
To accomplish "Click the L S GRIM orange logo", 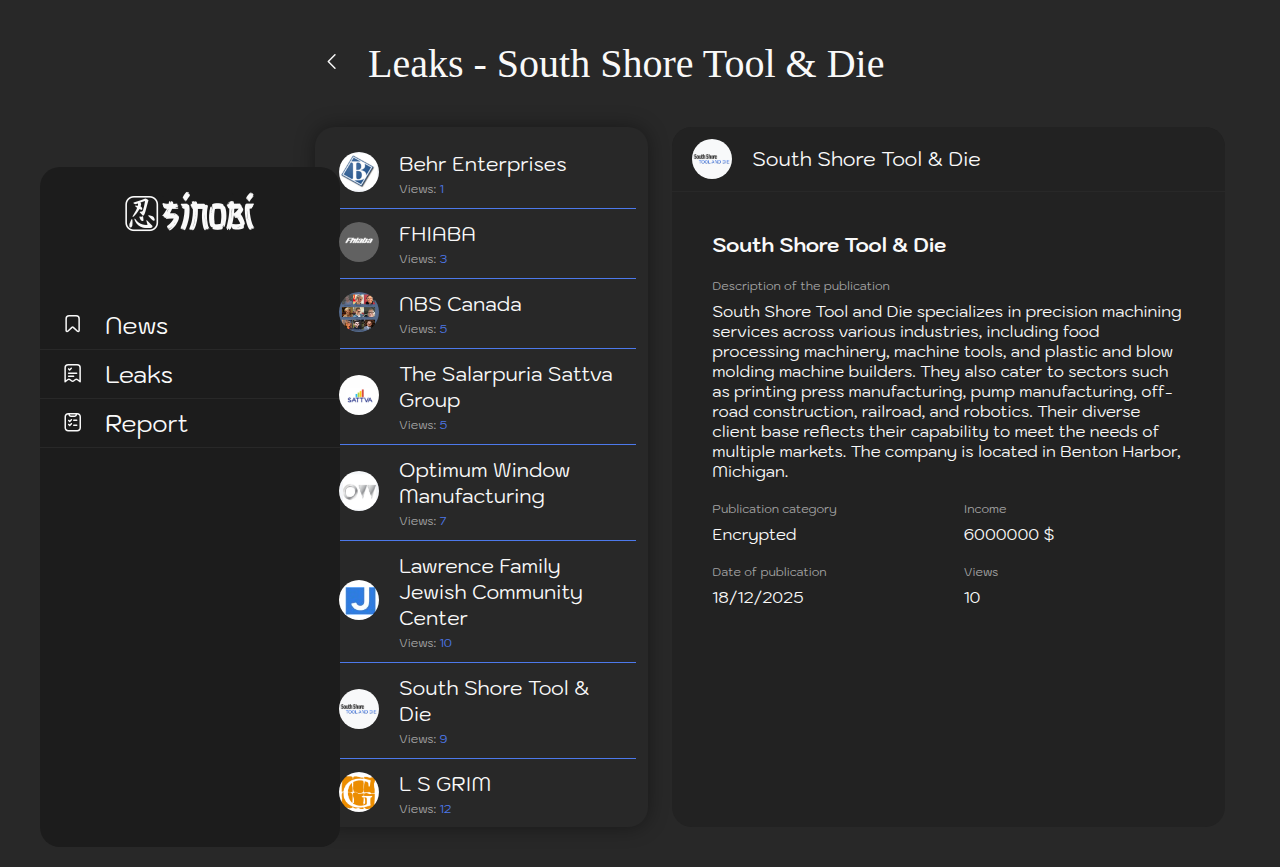I will 359,792.
